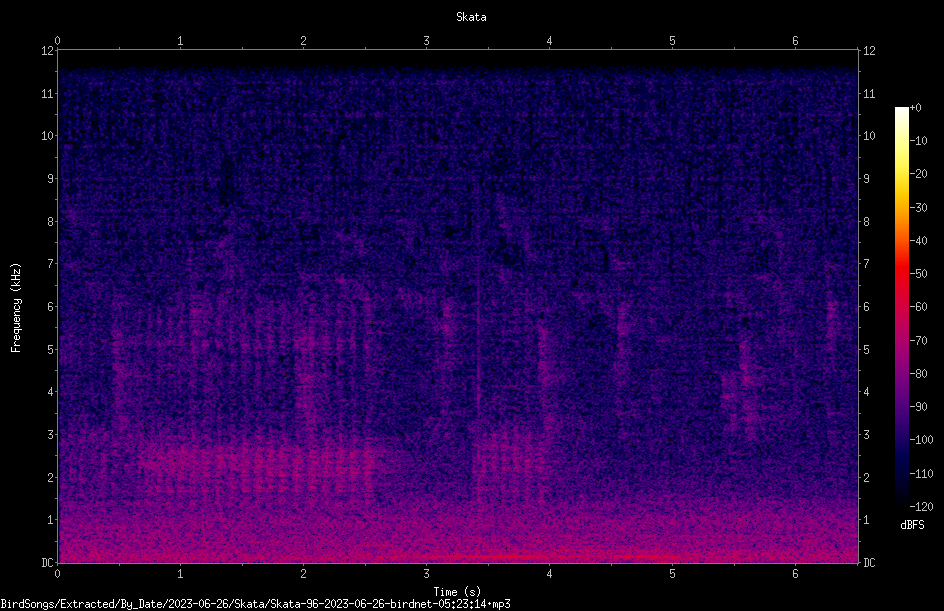Click the "-100" color scale label

click(922, 440)
